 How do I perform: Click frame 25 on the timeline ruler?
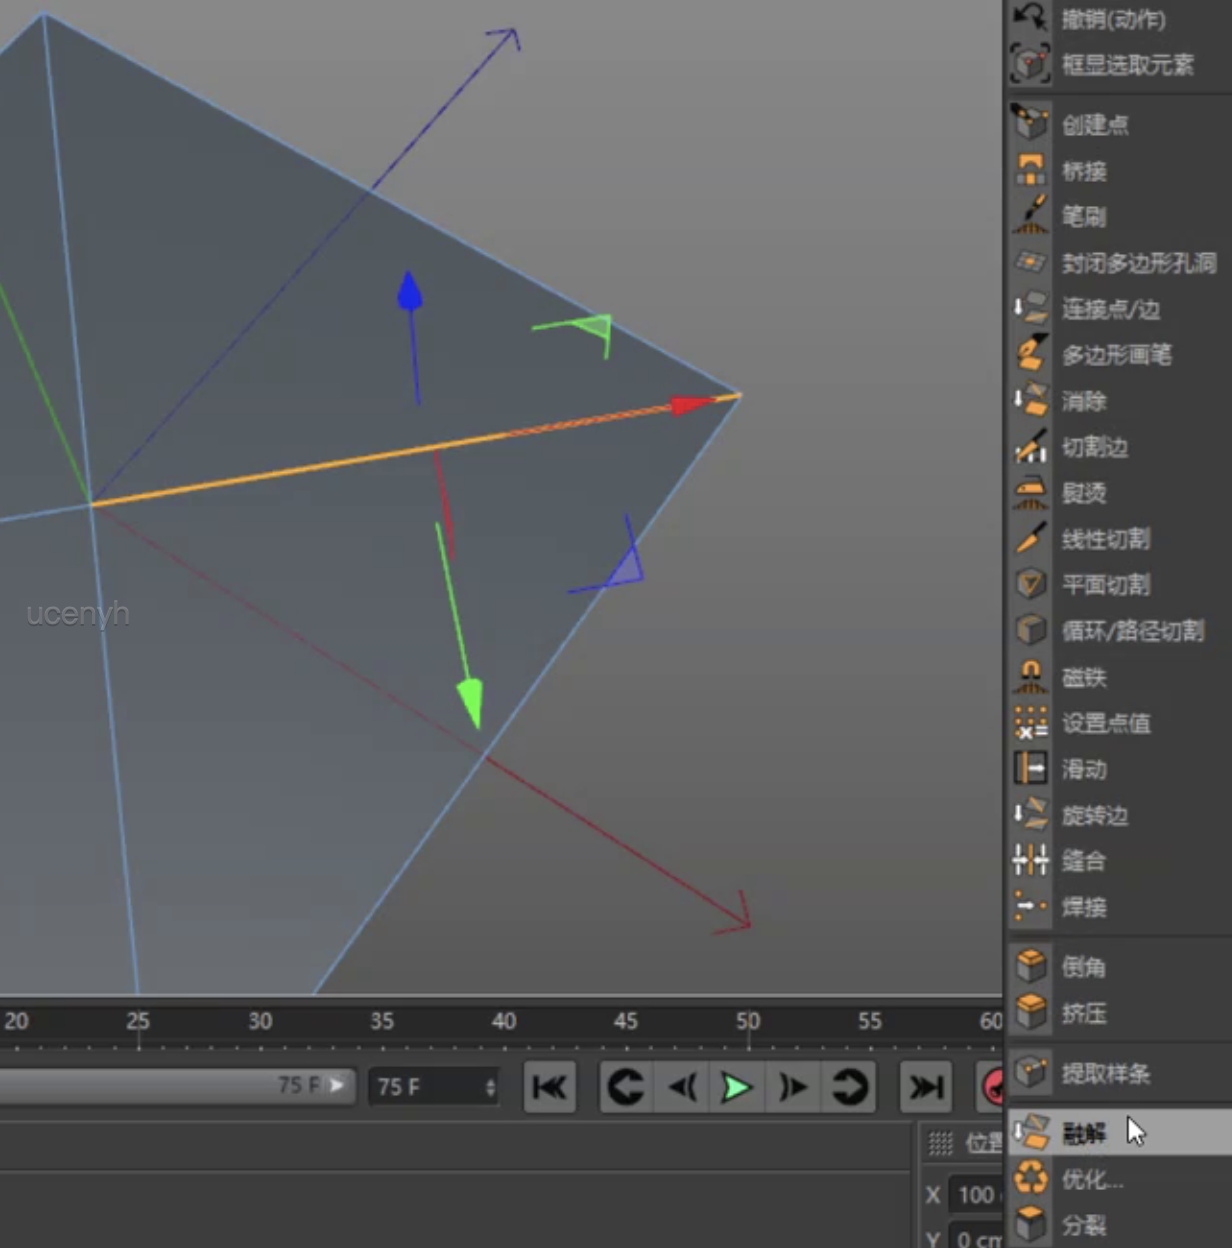click(x=138, y=1021)
